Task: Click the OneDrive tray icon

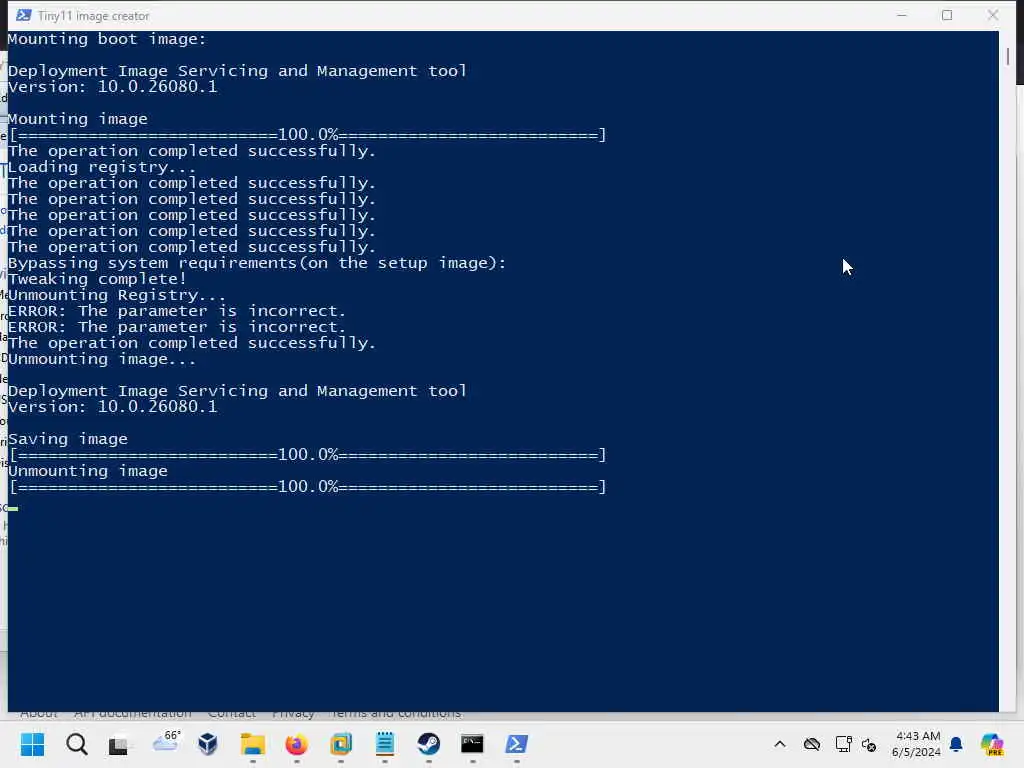Action: [x=812, y=744]
